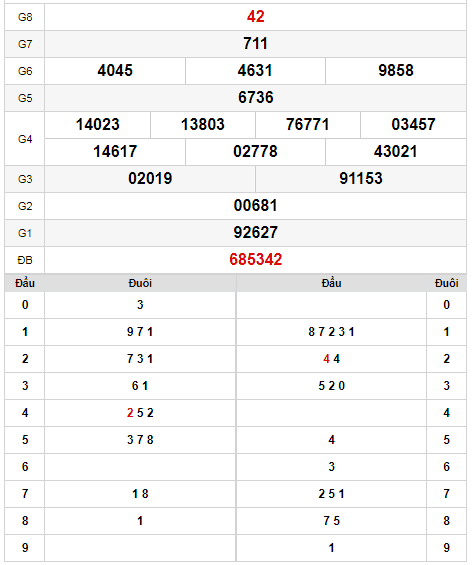Click the left Đầu column header

point(25,283)
